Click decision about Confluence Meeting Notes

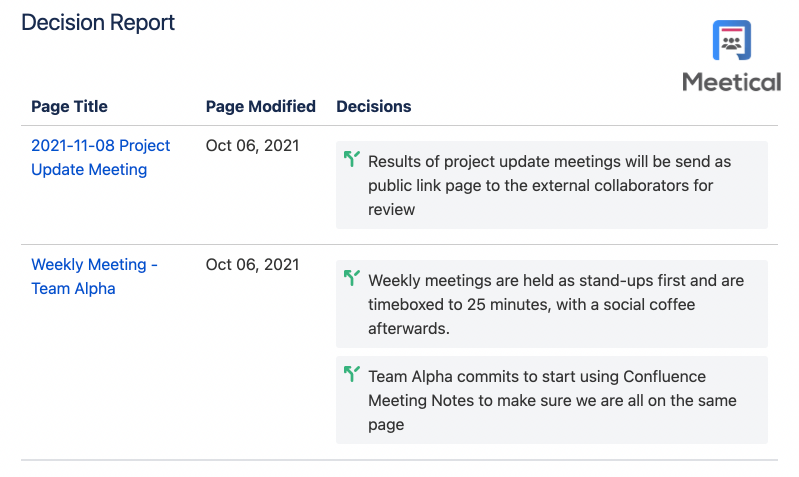click(x=552, y=400)
